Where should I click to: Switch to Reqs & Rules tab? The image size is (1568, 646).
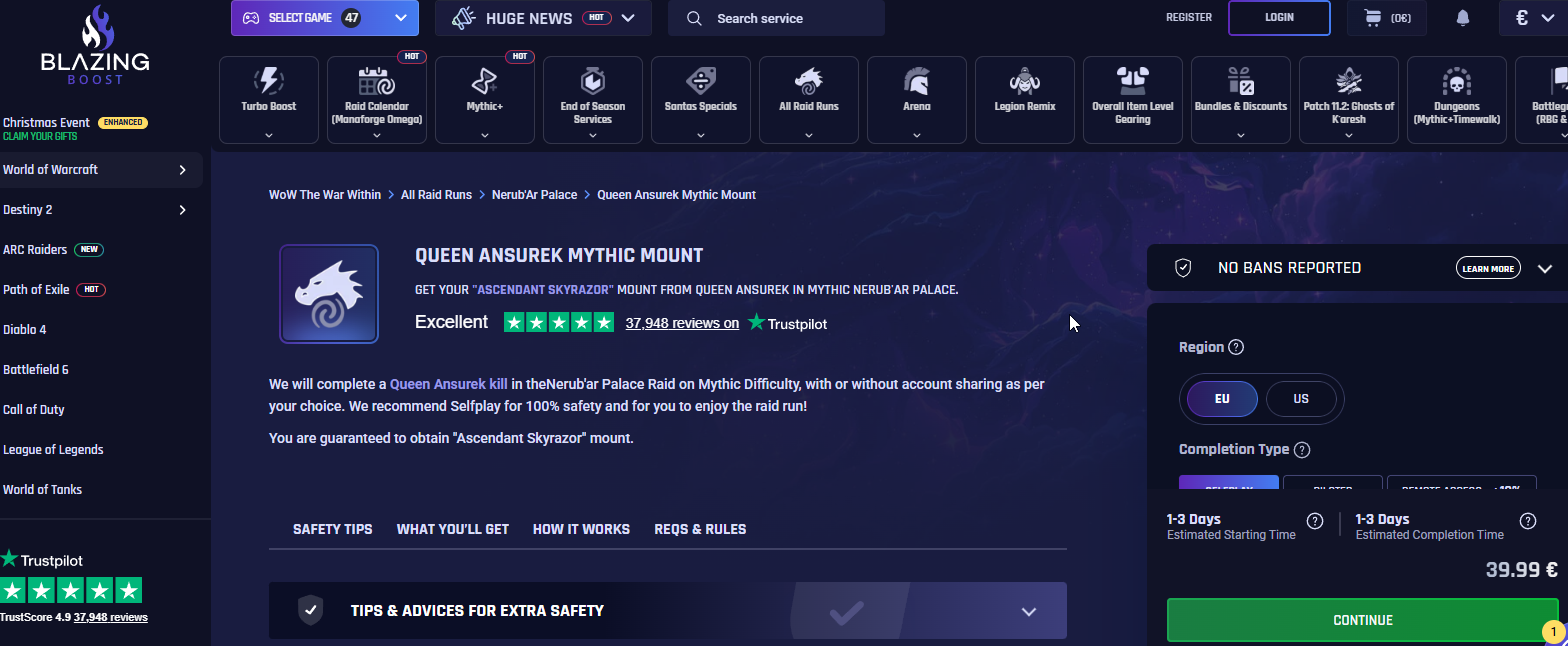700,529
